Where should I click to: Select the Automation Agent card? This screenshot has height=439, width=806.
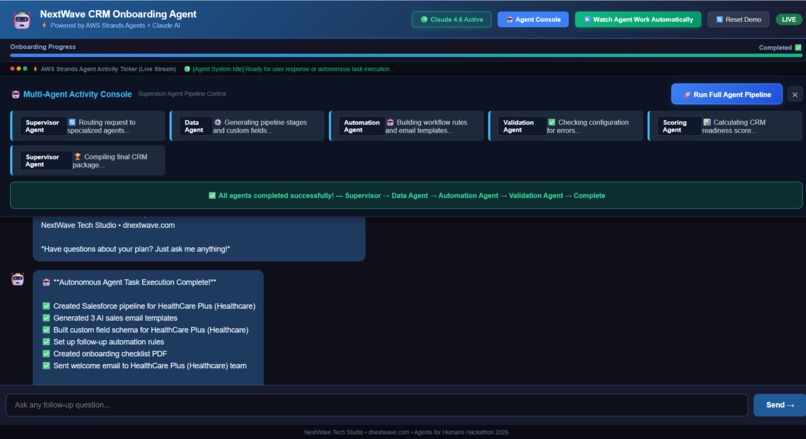point(407,126)
